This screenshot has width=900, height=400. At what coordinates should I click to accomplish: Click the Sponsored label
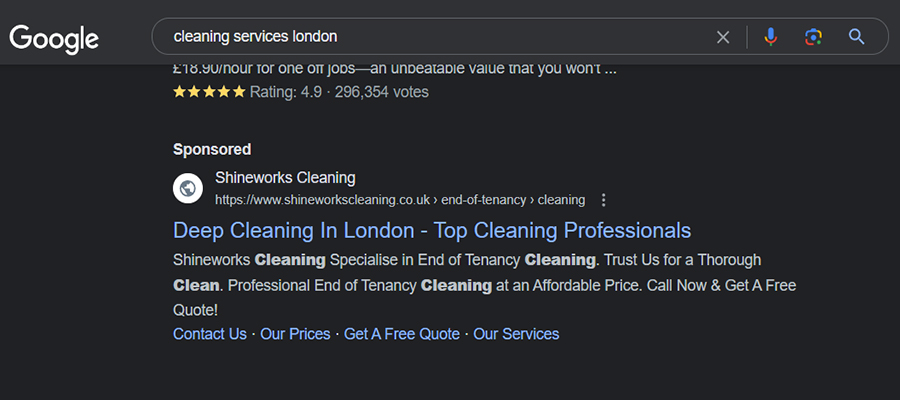(212, 150)
